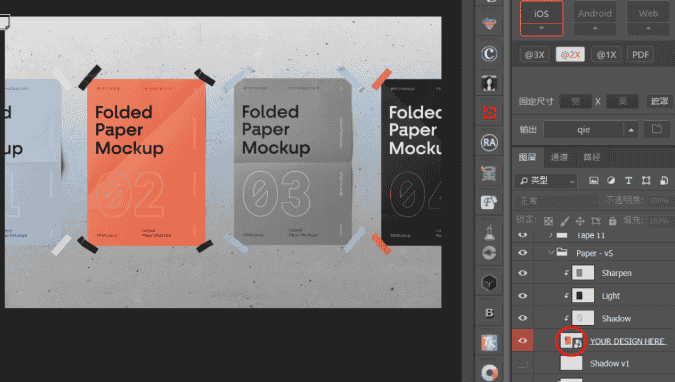Expand the iOS options chevron
The image size is (675, 382).
(x=541, y=28)
